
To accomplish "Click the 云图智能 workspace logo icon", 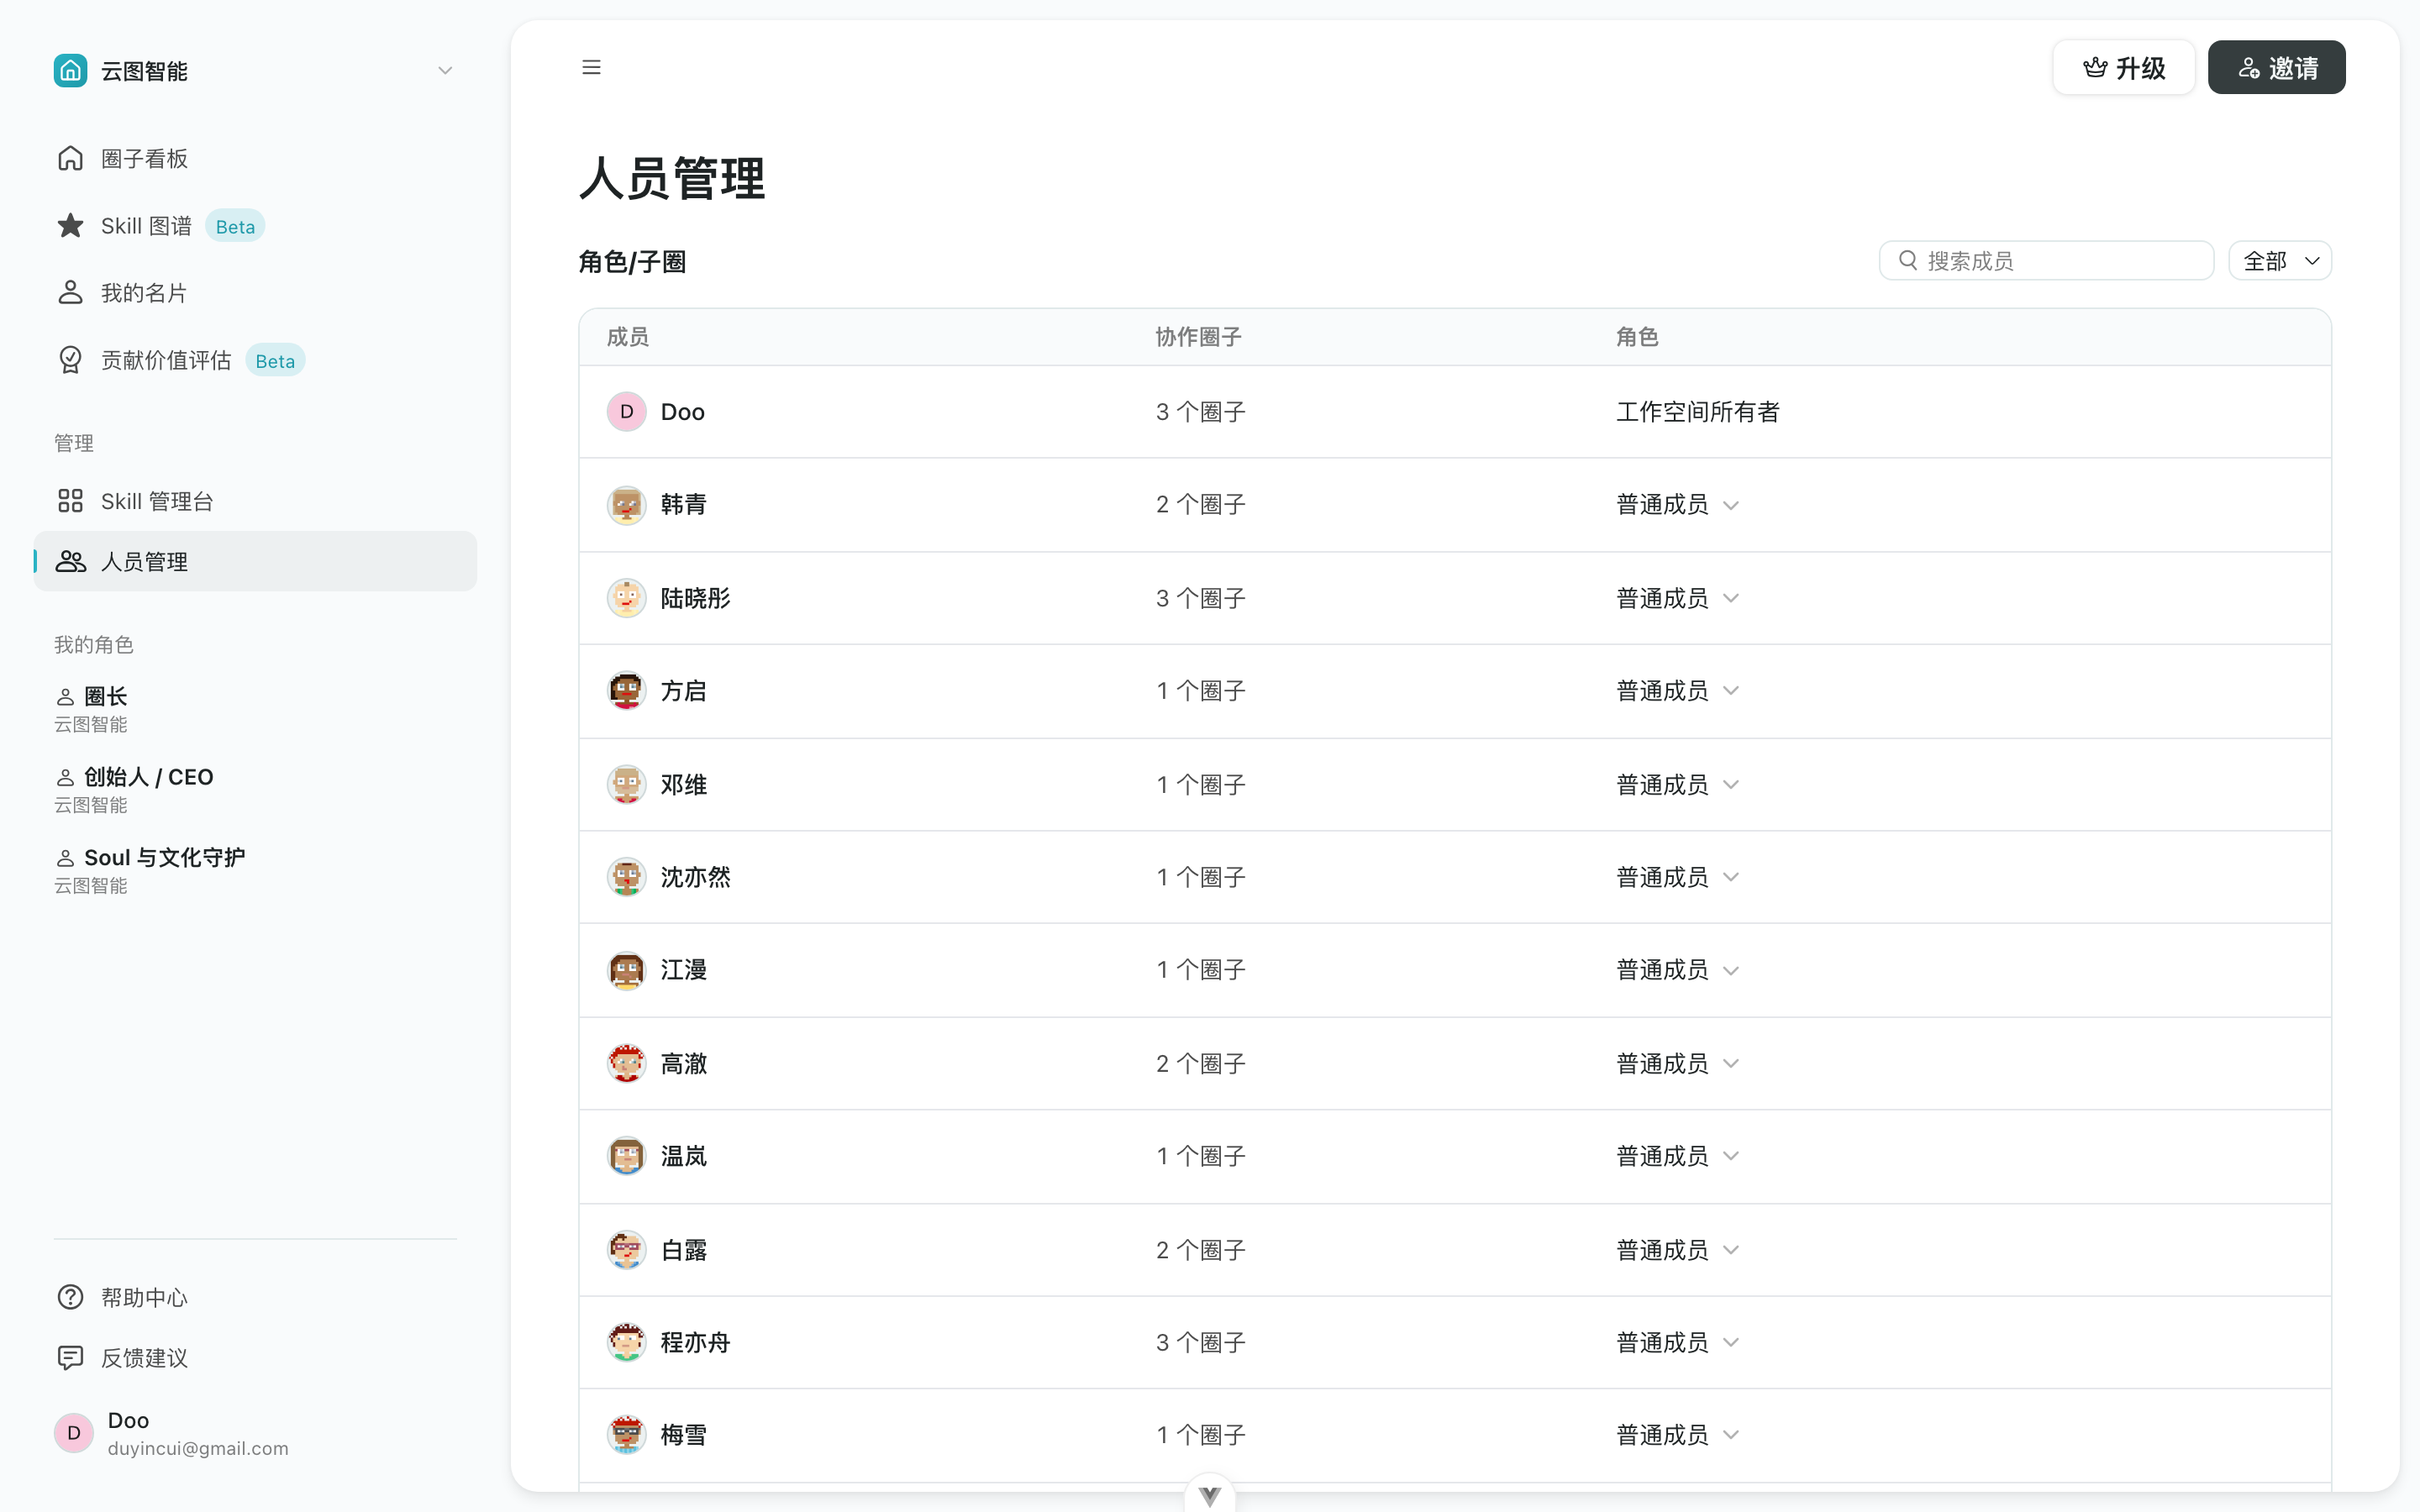I will coord(70,71).
